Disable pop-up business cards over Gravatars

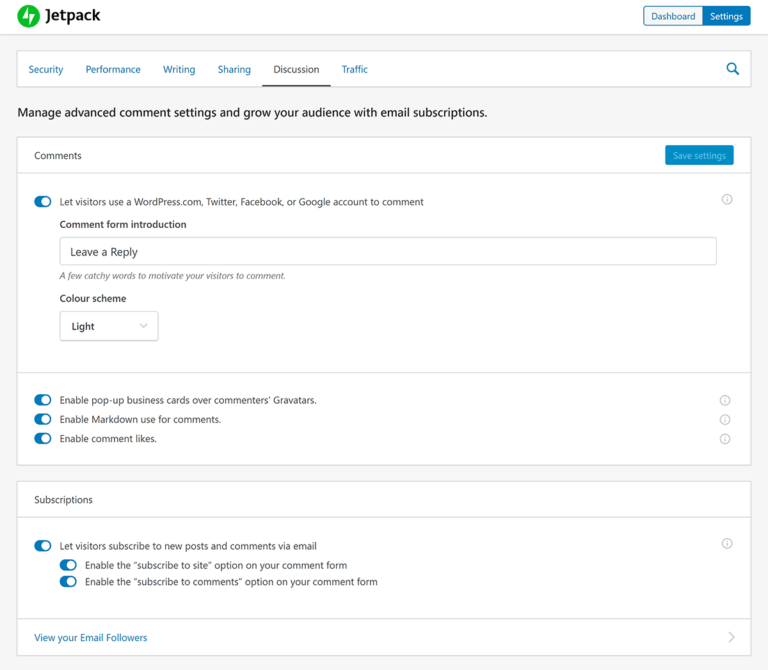(43, 400)
